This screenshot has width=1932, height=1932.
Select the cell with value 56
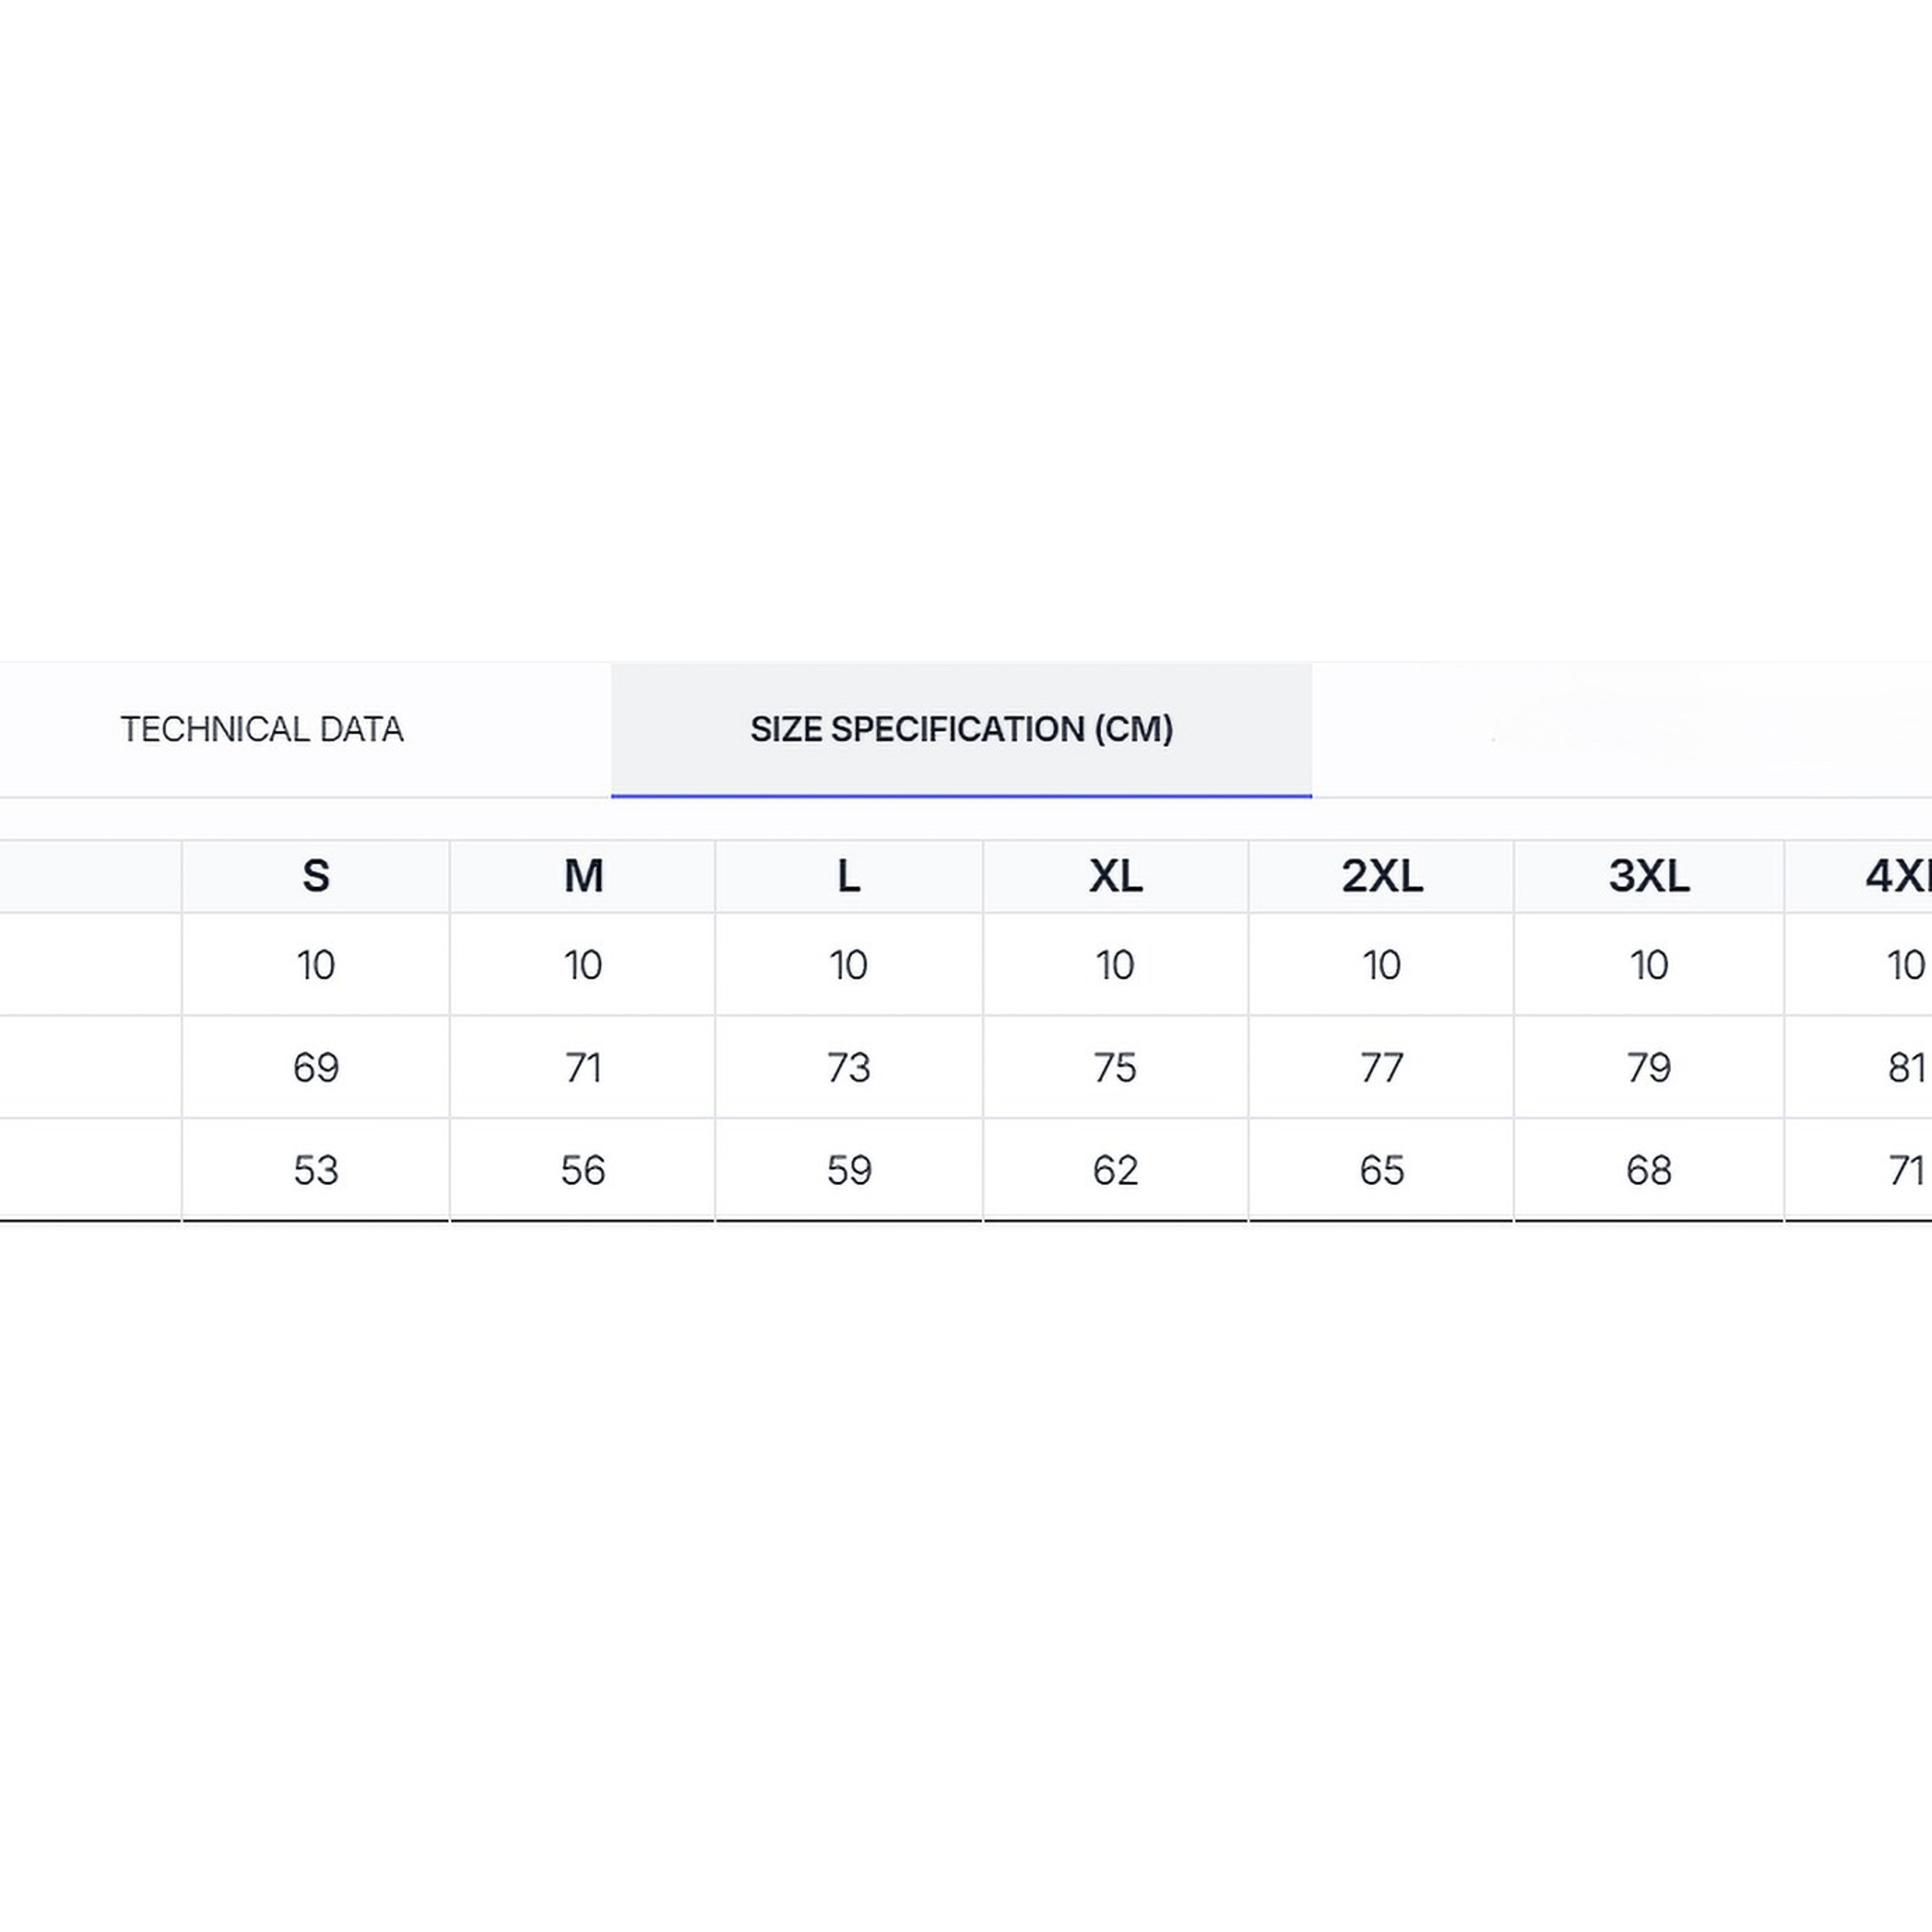(583, 1170)
